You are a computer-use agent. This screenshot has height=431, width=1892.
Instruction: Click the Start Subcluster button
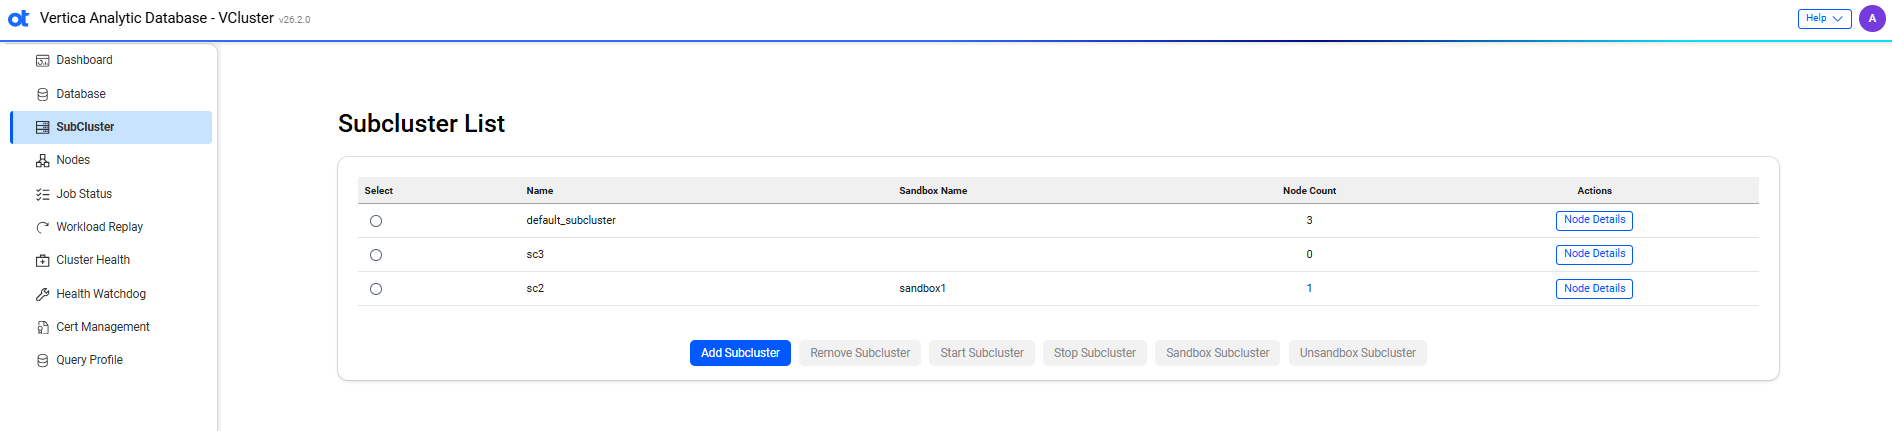click(982, 353)
